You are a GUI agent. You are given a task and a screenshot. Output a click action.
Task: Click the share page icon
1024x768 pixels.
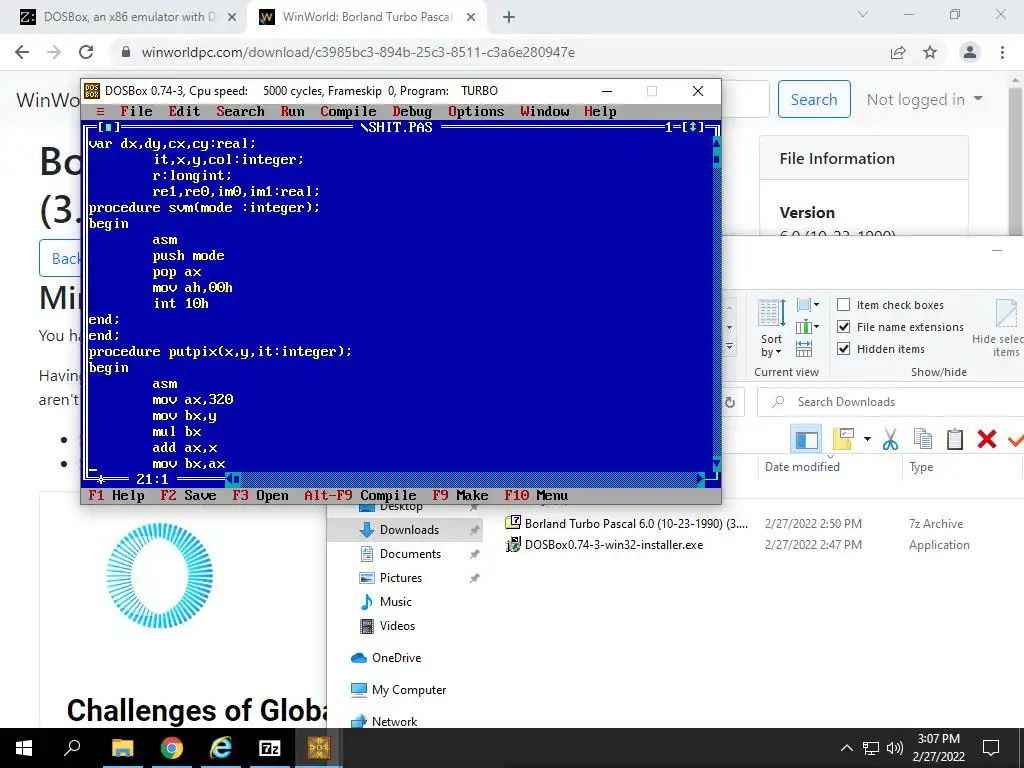click(898, 52)
